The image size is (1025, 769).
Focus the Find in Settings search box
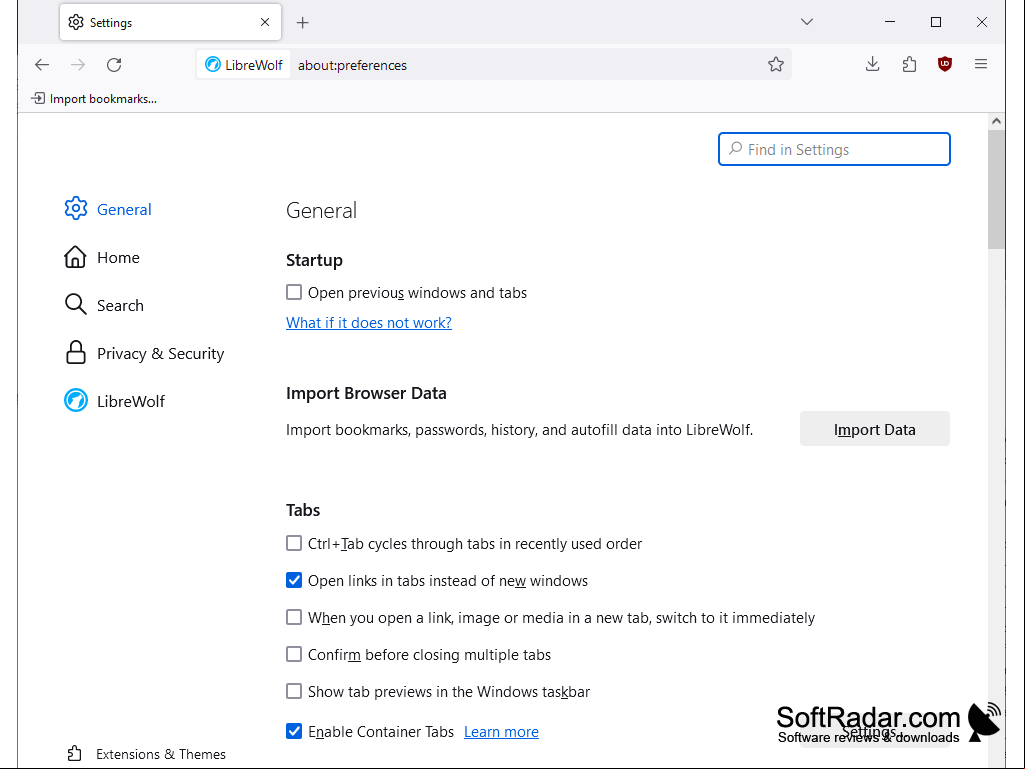834,149
